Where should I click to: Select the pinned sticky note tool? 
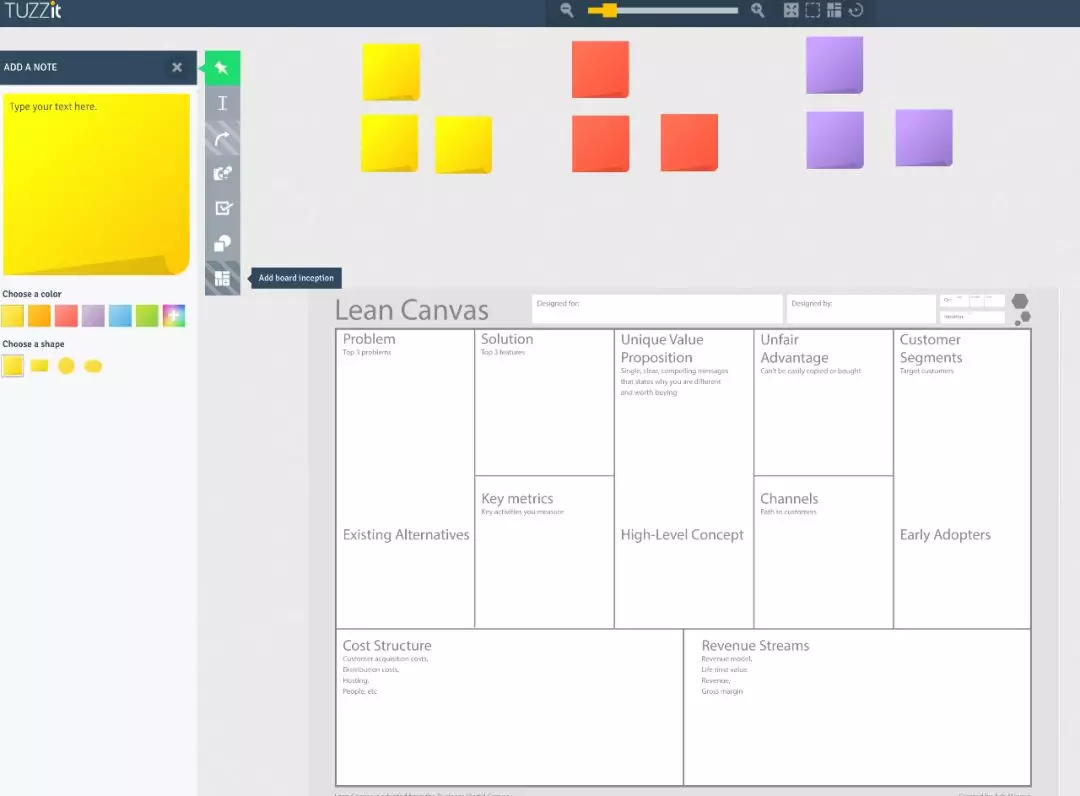pyautogui.click(x=222, y=68)
